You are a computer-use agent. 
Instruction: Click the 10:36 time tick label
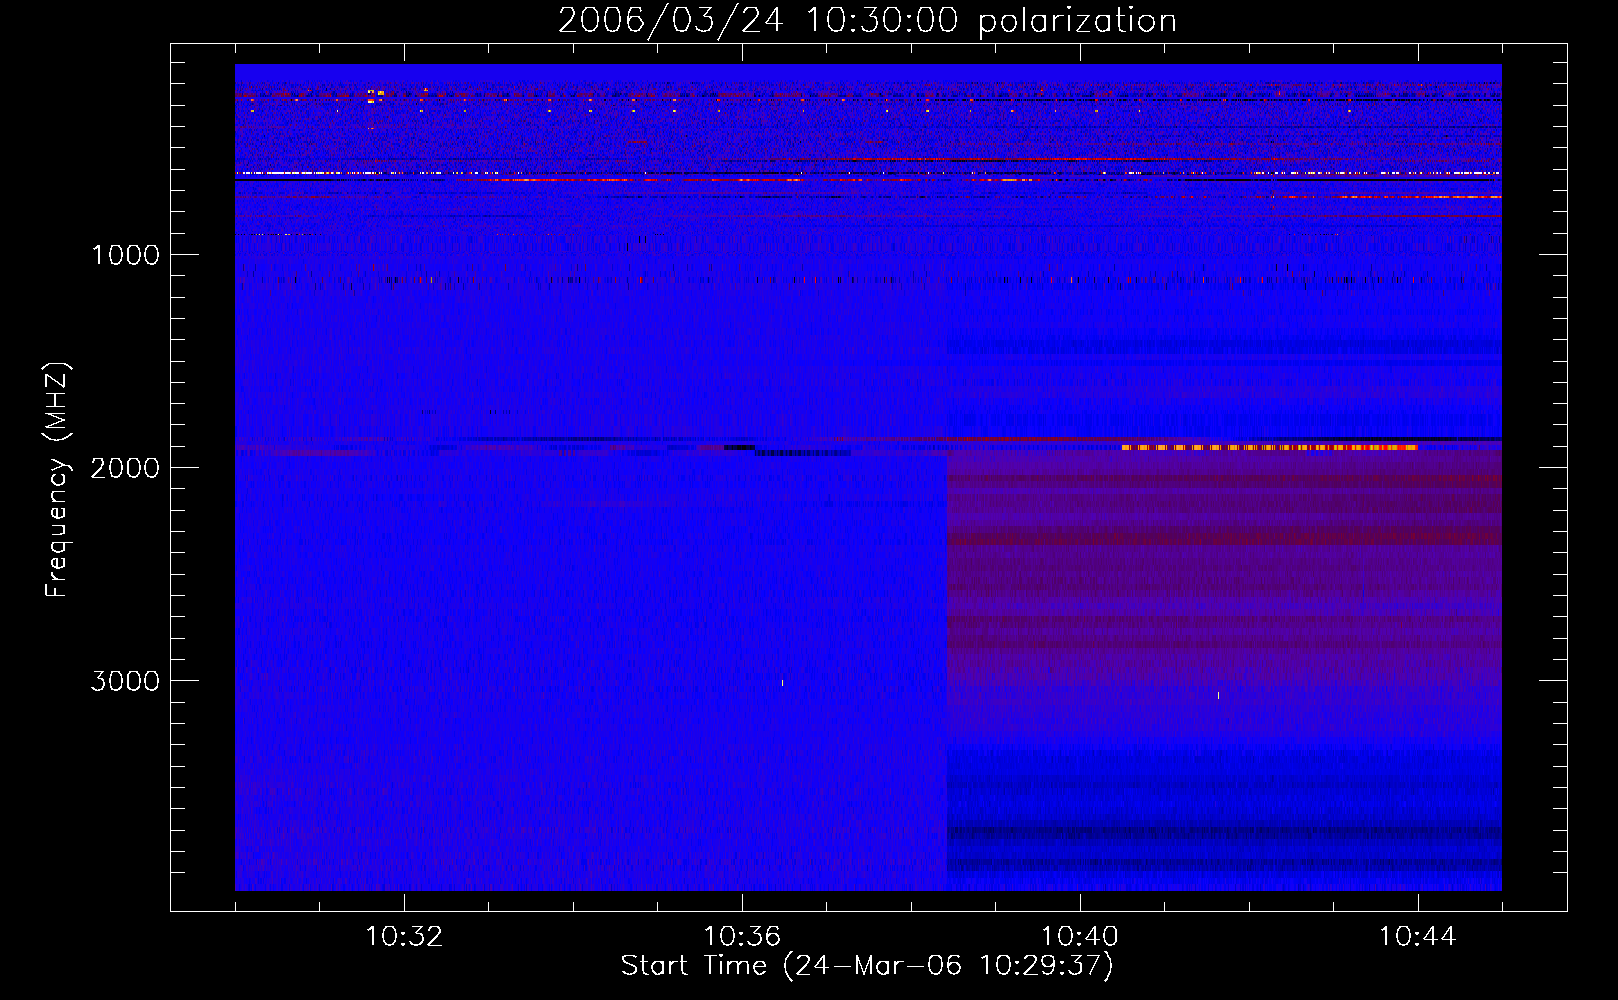[742, 937]
